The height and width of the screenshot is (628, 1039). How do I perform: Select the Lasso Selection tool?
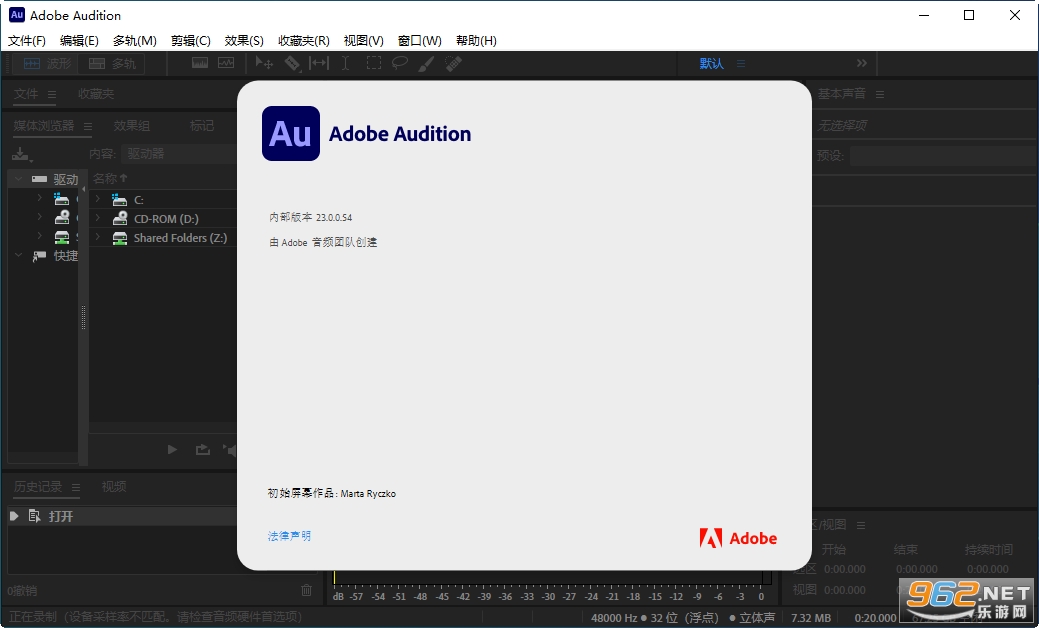pyautogui.click(x=400, y=63)
